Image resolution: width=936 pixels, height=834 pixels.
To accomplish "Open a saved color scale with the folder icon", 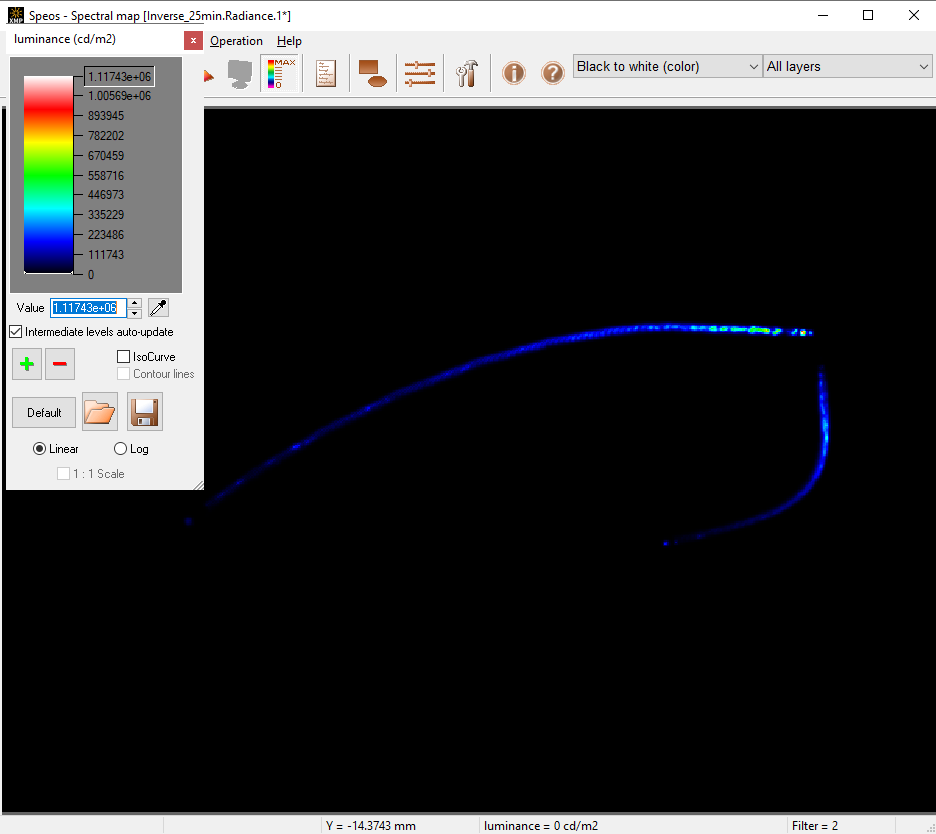I will pos(99,411).
